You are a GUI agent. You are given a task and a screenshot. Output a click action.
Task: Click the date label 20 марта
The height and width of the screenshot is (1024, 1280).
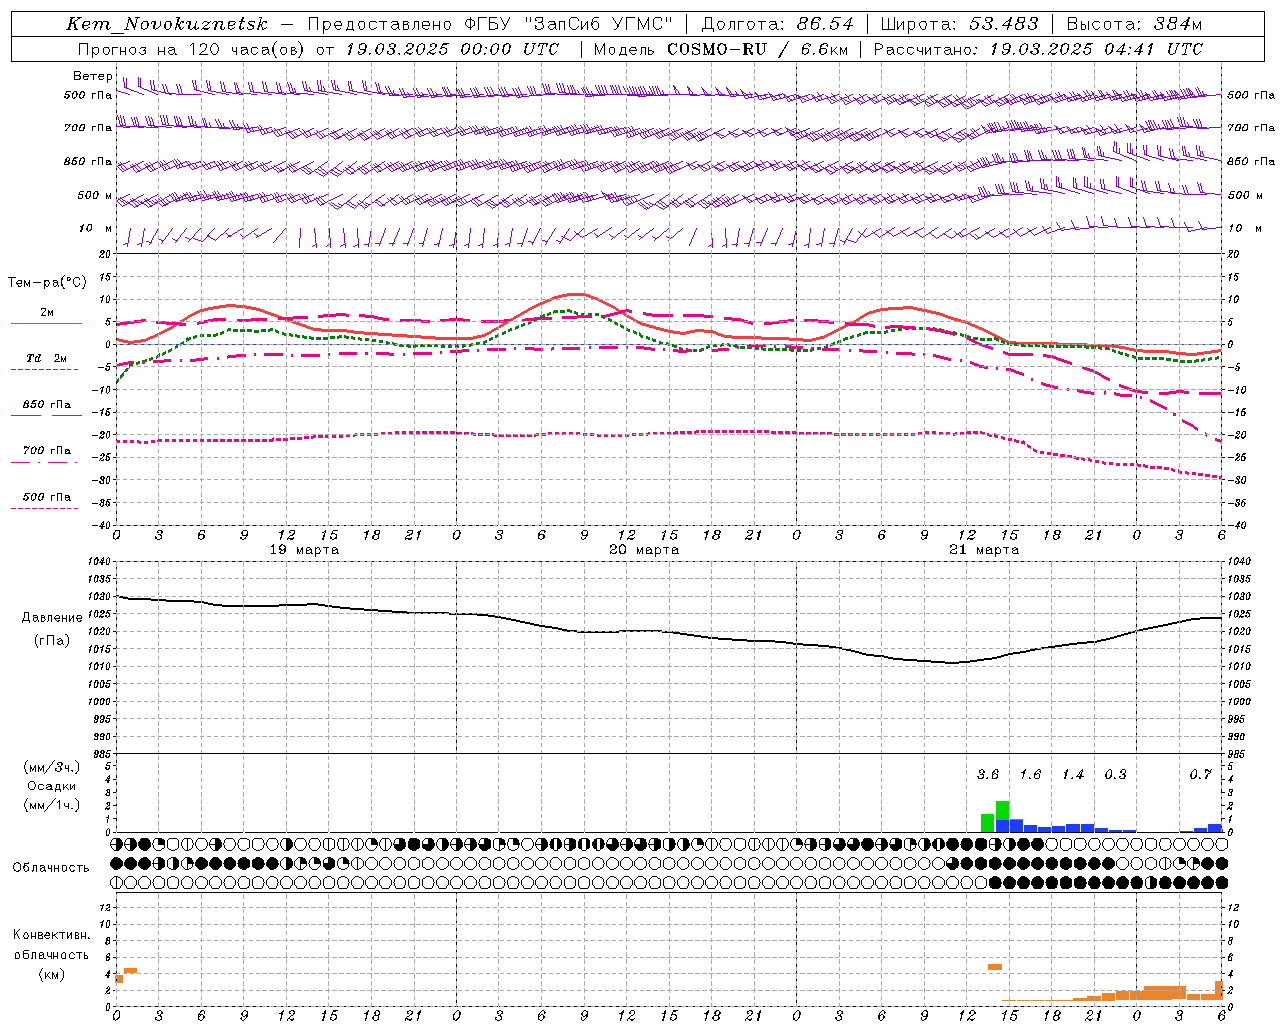pyautogui.click(x=644, y=550)
